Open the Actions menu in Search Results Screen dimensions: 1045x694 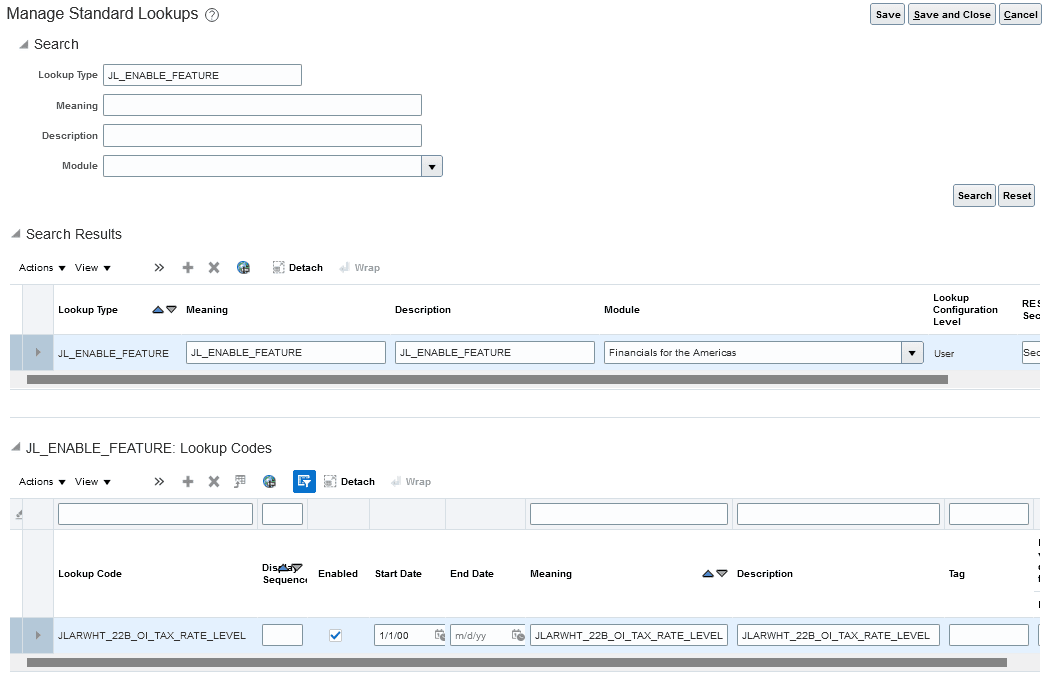point(38,267)
